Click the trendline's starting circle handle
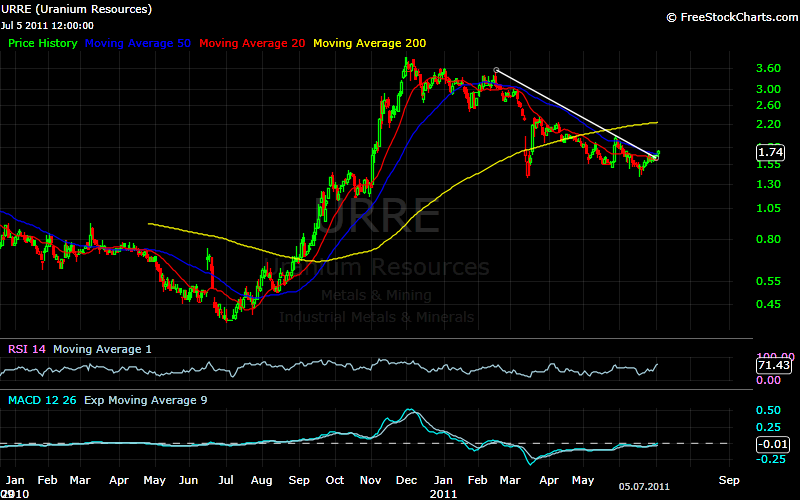The image size is (800, 500). pyautogui.click(x=496, y=70)
